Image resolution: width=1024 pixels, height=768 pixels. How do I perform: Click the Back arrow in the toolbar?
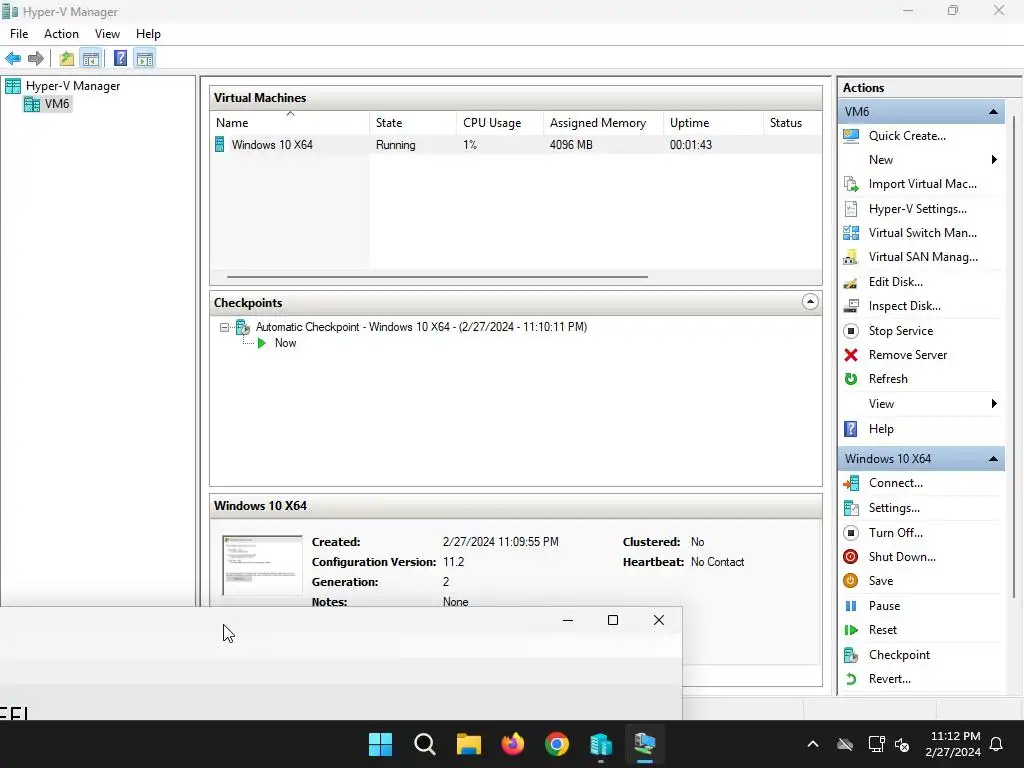coord(13,59)
